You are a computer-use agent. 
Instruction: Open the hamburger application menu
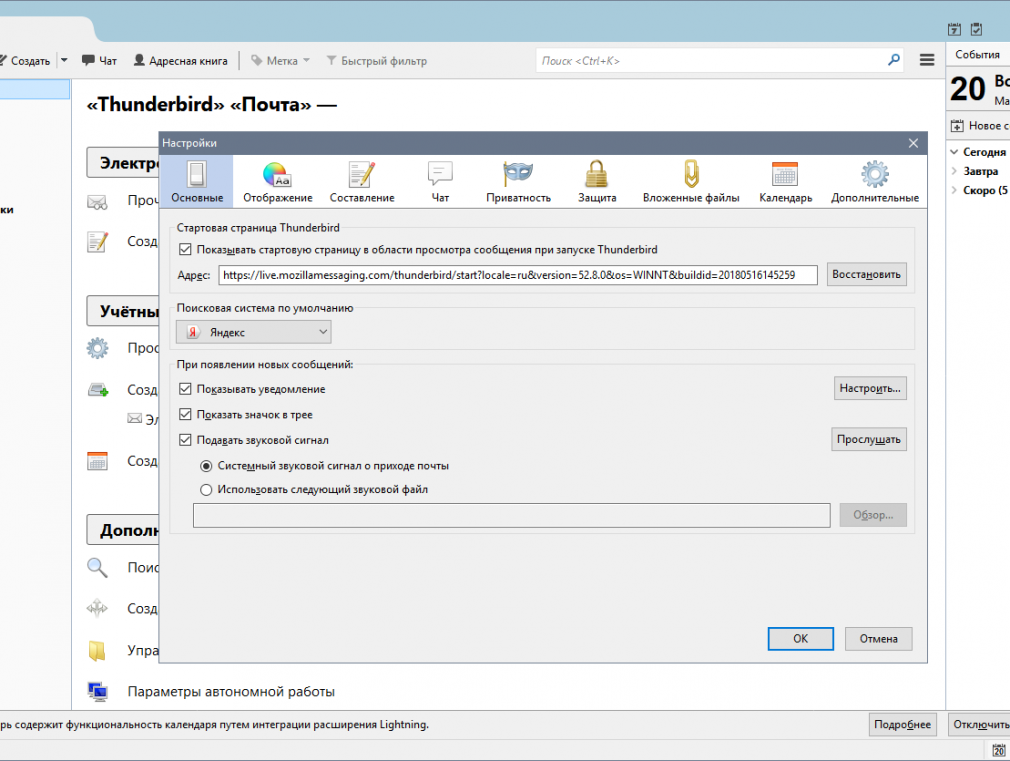(927, 60)
